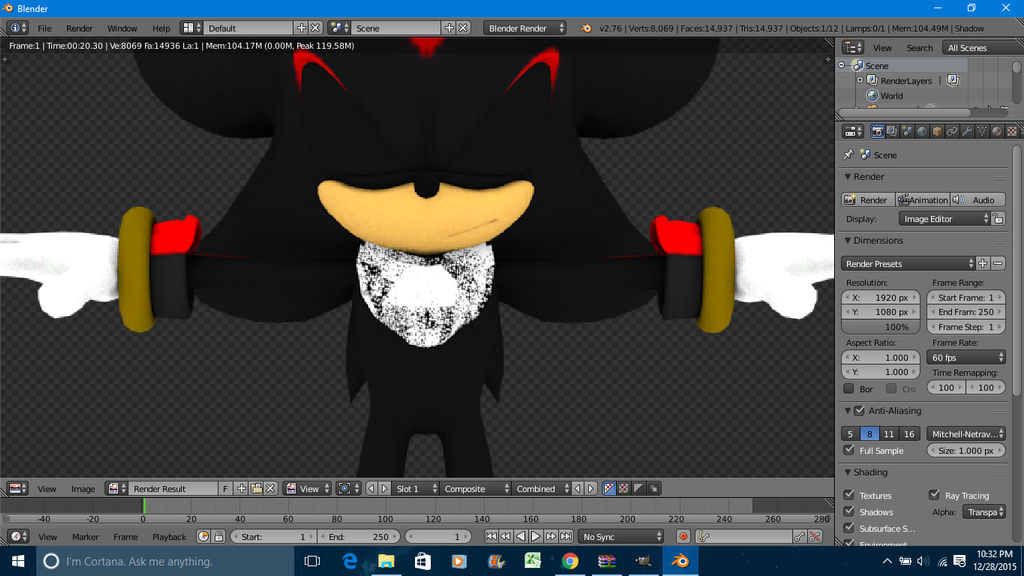The image size is (1024, 576).
Task: Show color only (checker) display mode
Action: (x=624, y=488)
